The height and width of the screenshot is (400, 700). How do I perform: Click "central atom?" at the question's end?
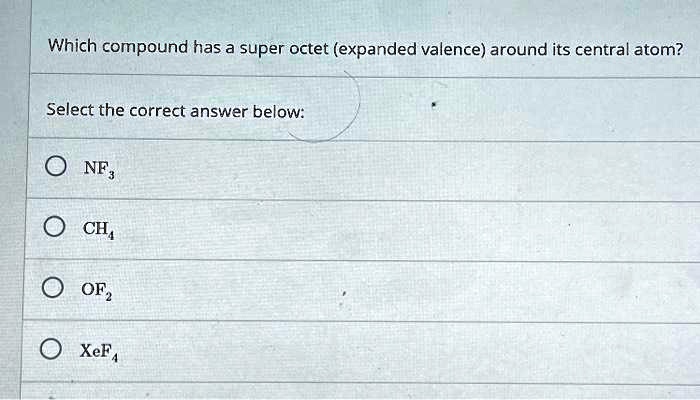(634, 48)
